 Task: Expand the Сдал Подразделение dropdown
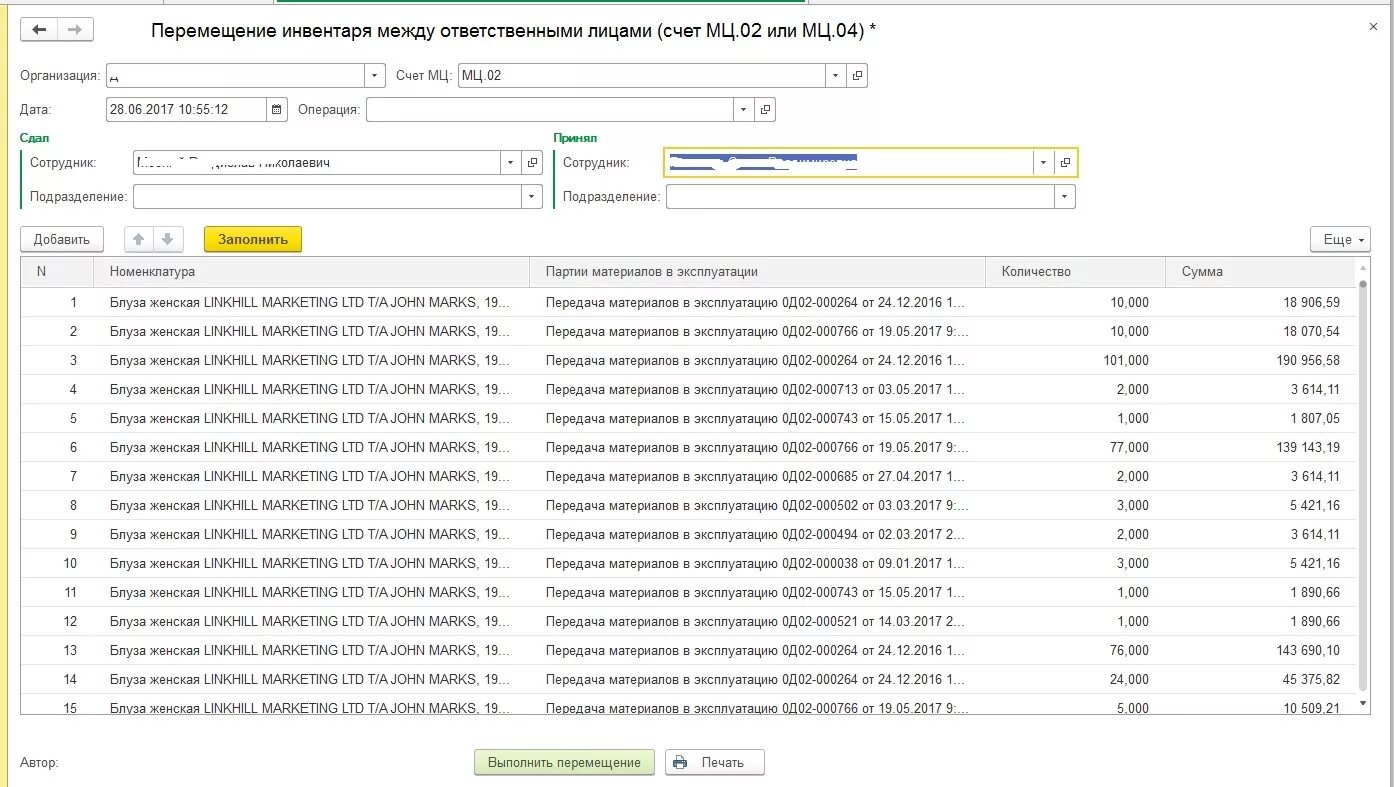tap(532, 197)
